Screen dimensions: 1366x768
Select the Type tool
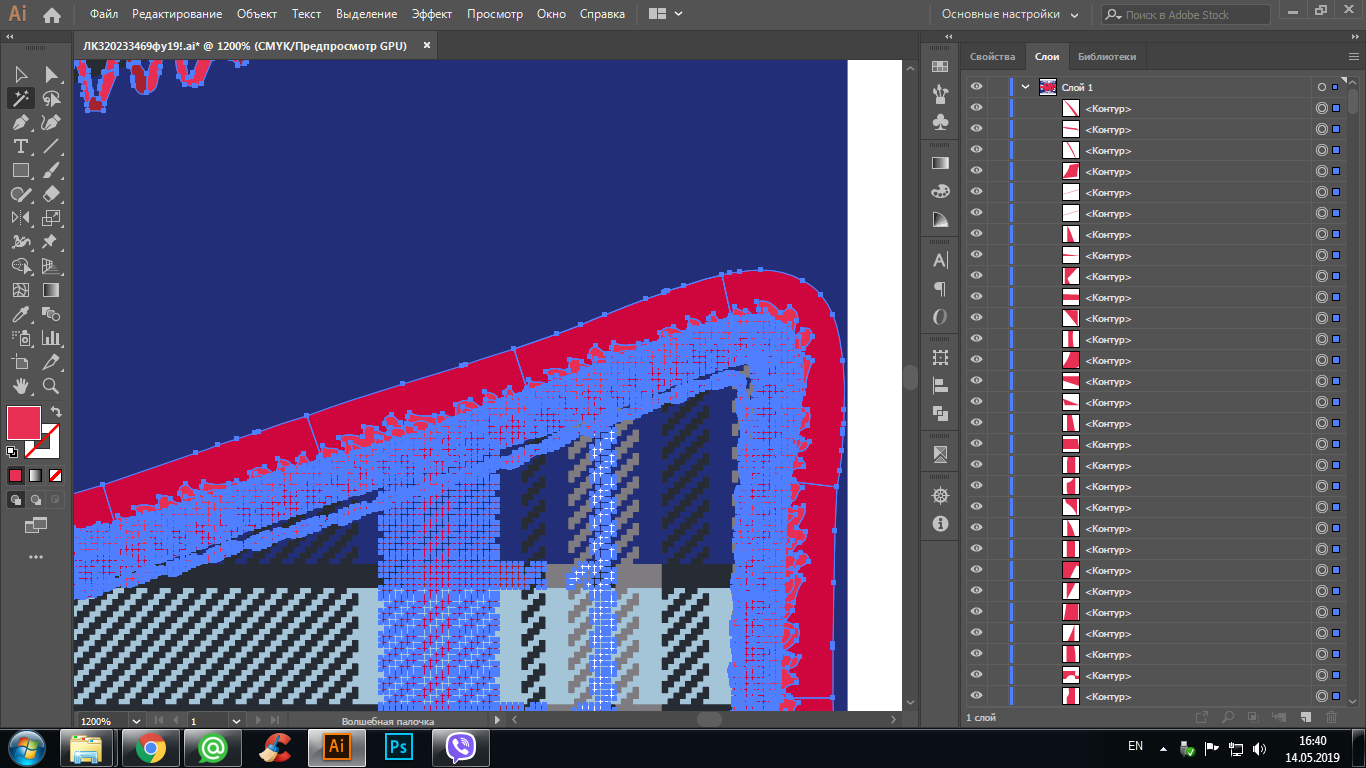(x=20, y=146)
